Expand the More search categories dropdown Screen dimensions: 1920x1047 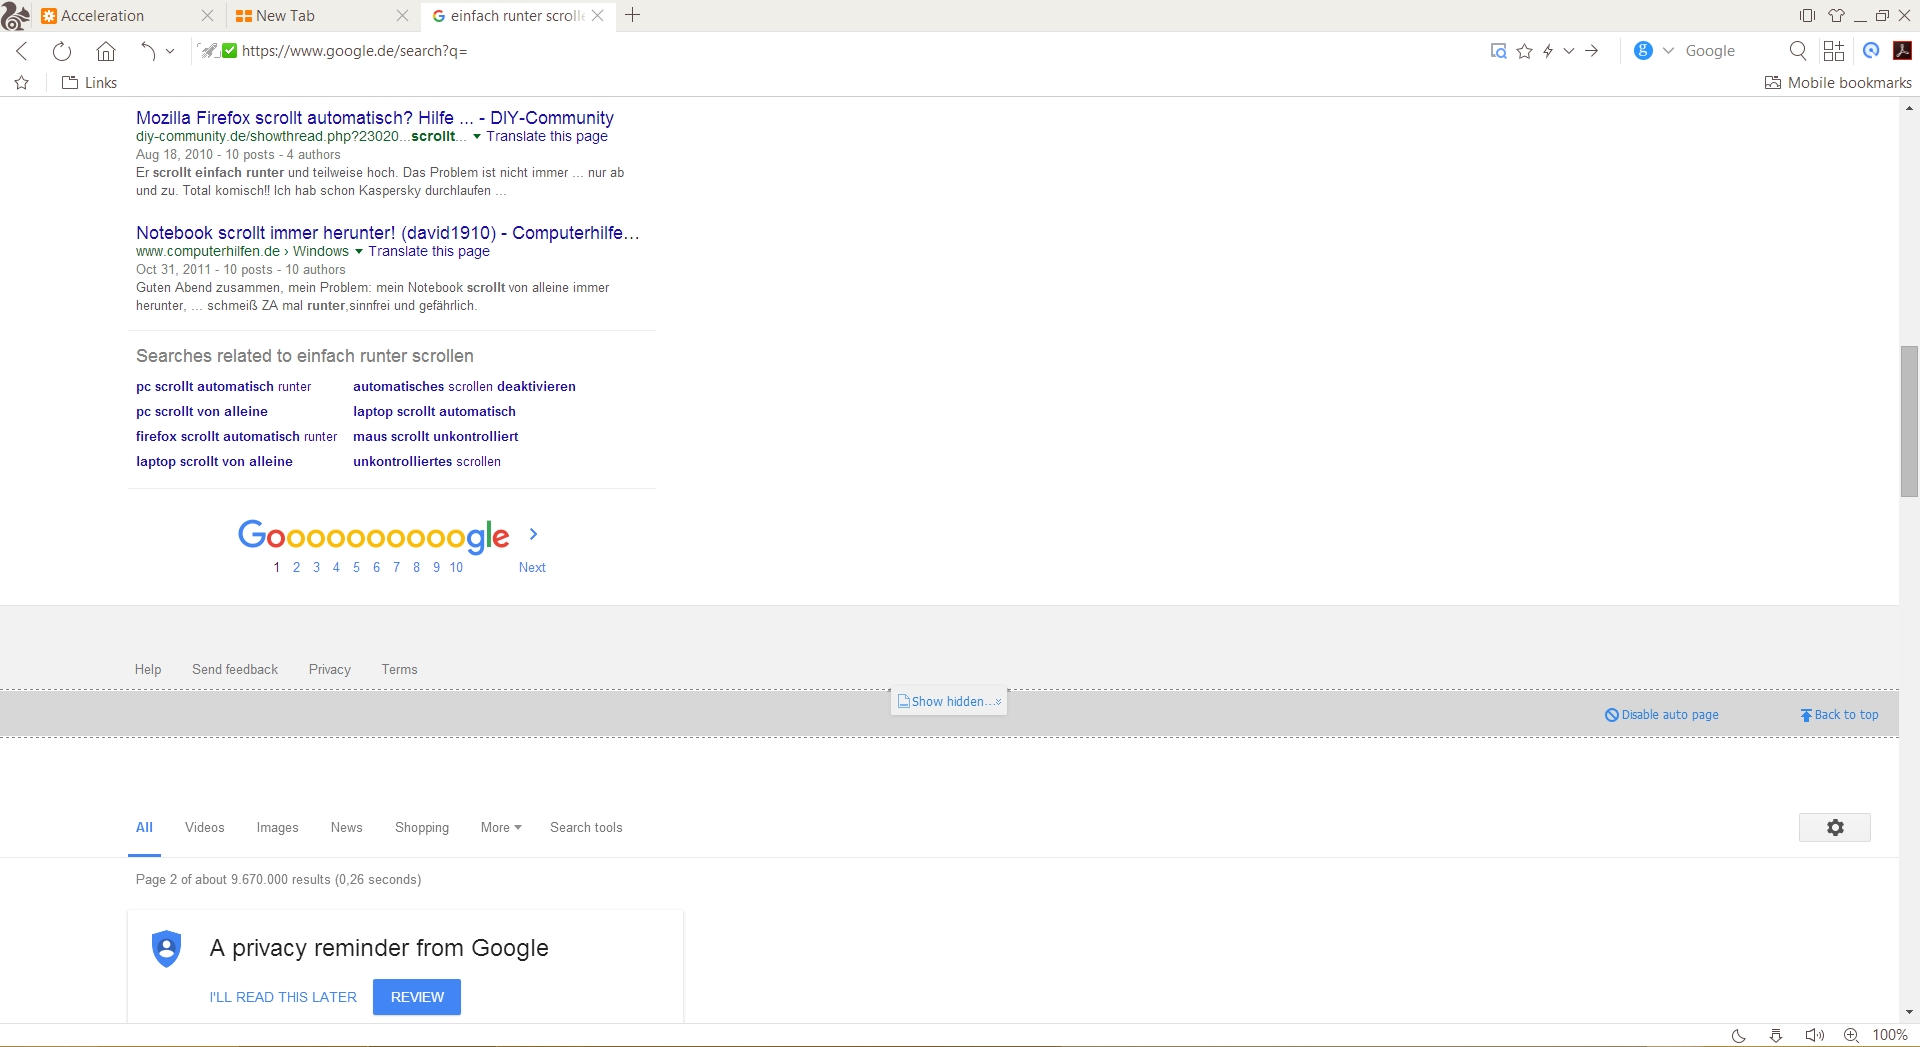(501, 828)
